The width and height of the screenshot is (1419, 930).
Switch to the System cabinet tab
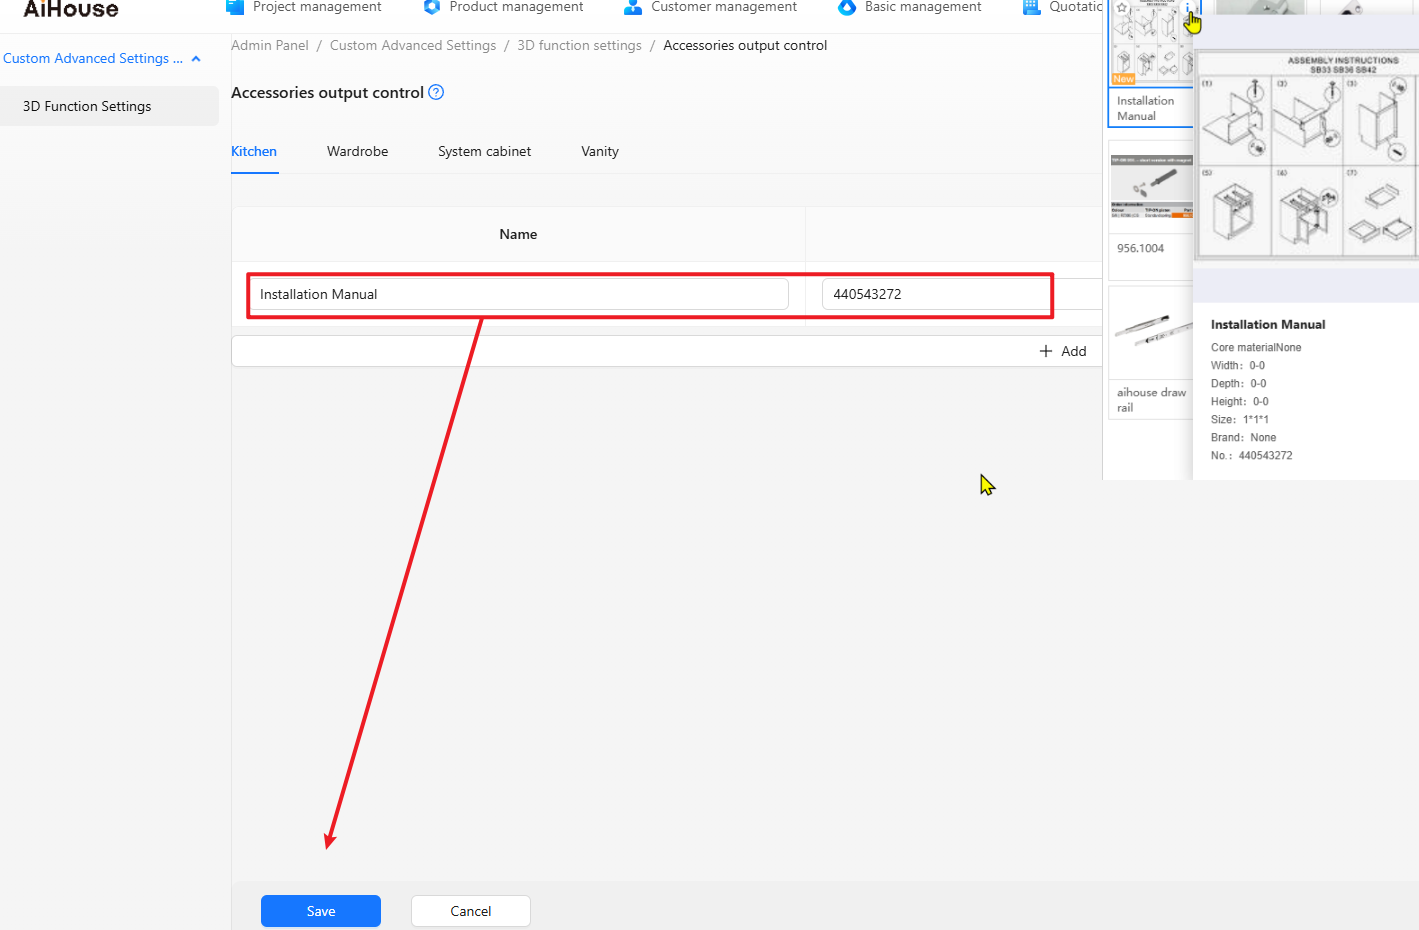point(484,151)
